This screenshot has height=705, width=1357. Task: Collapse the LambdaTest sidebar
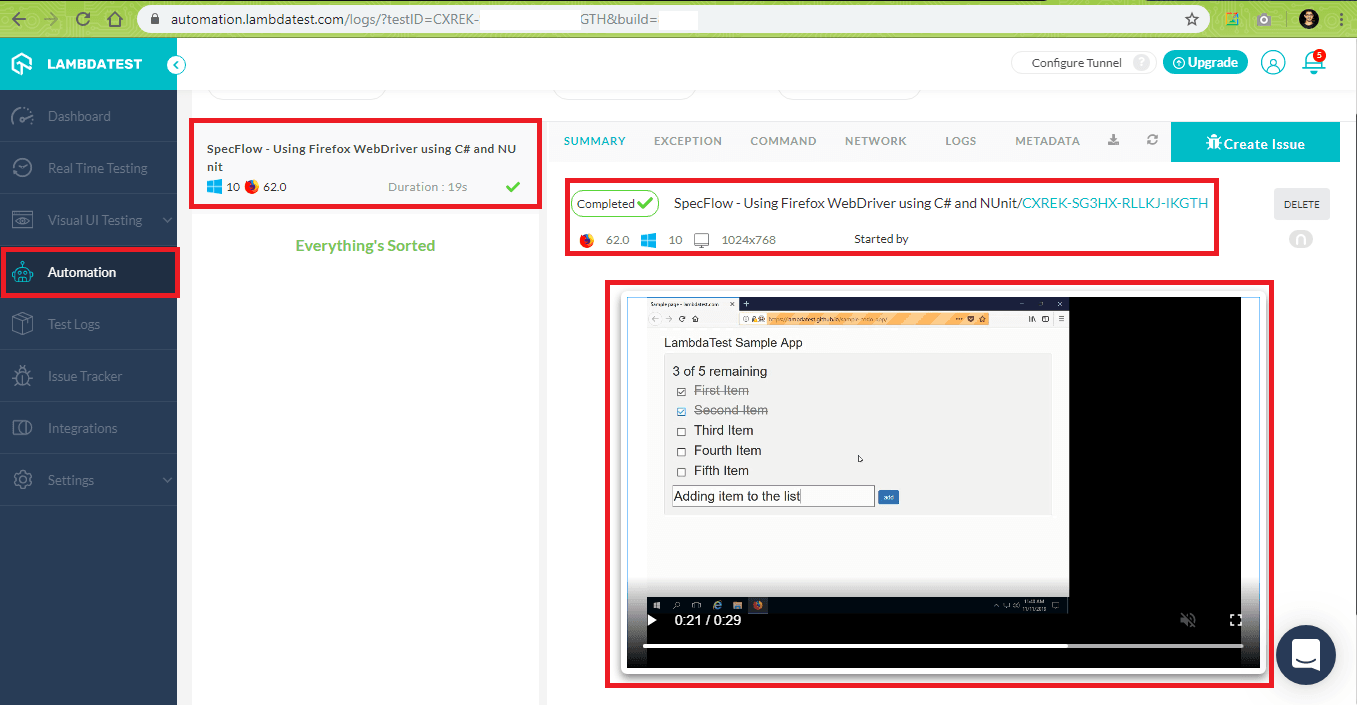(x=175, y=63)
